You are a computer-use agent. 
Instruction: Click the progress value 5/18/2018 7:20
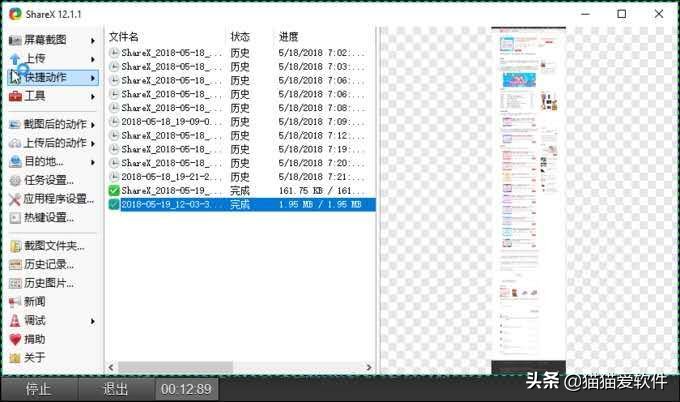pos(321,163)
